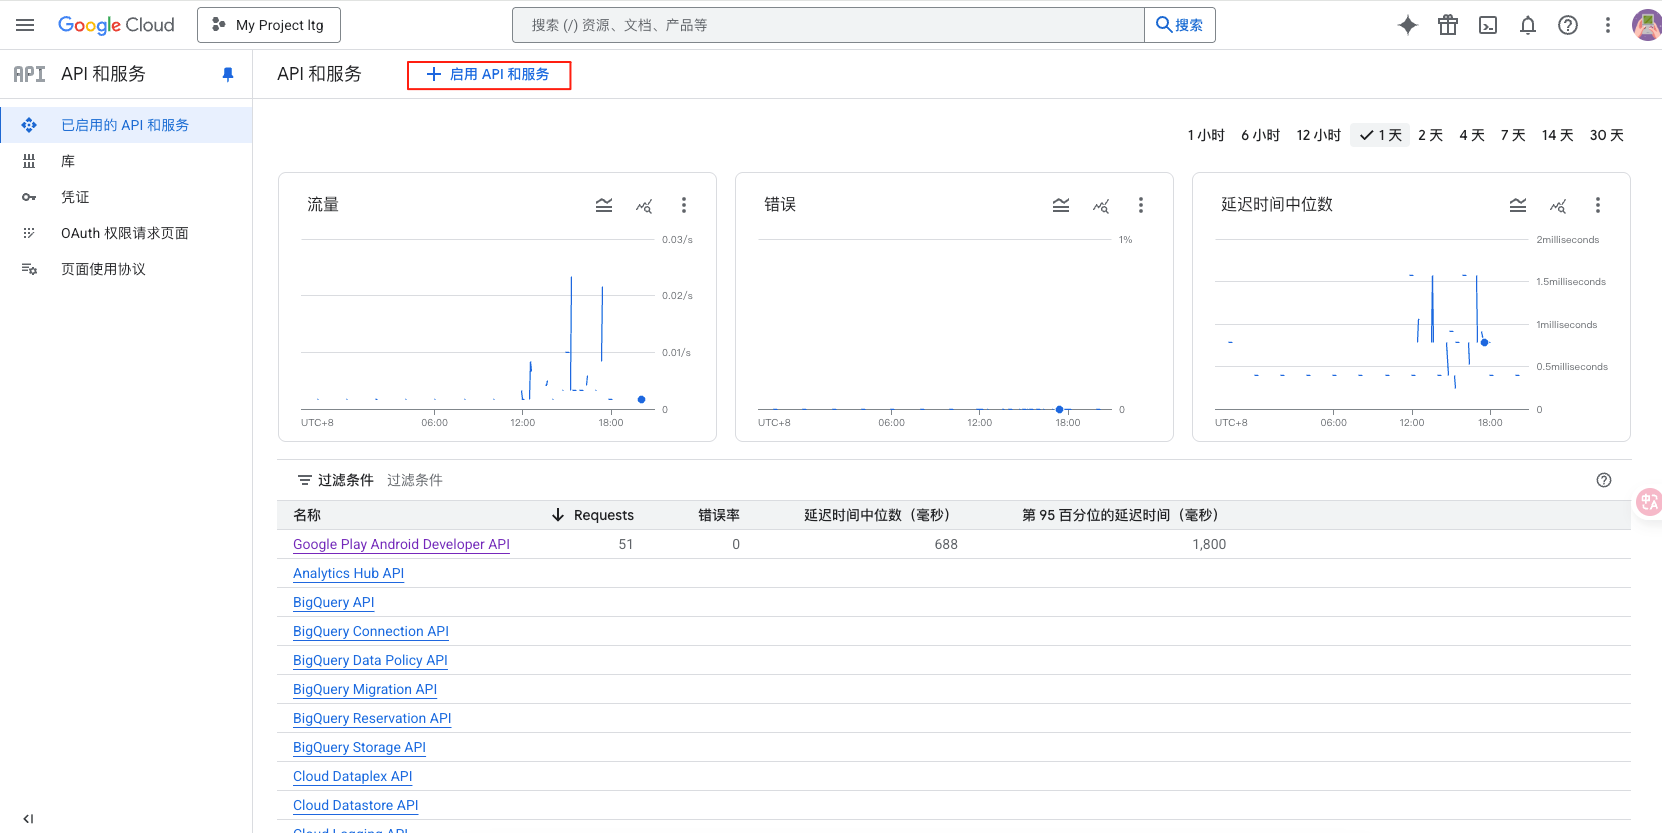Screen dimensions: 1662x833
Task: Select the 7 天 time range
Action: coord(1512,135)
